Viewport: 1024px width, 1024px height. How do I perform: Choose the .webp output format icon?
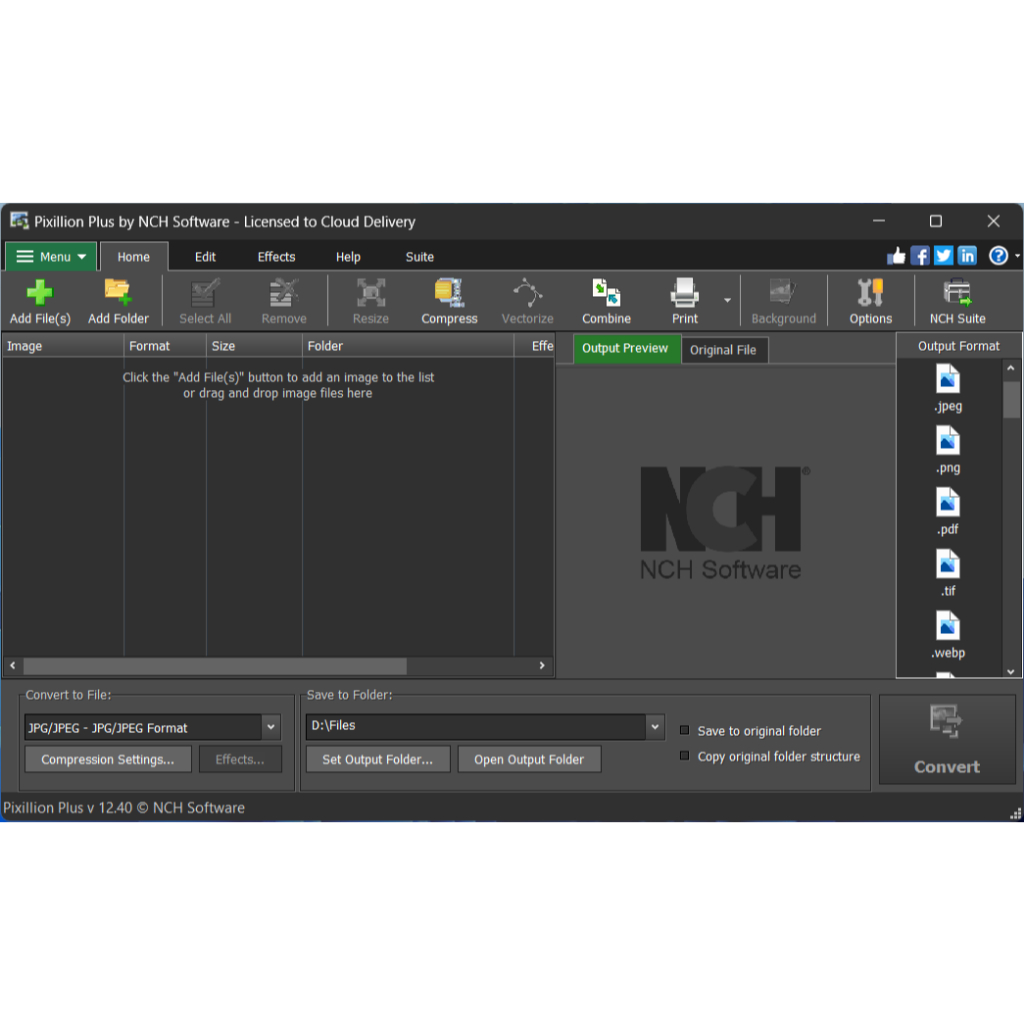(x=947, y=627)
